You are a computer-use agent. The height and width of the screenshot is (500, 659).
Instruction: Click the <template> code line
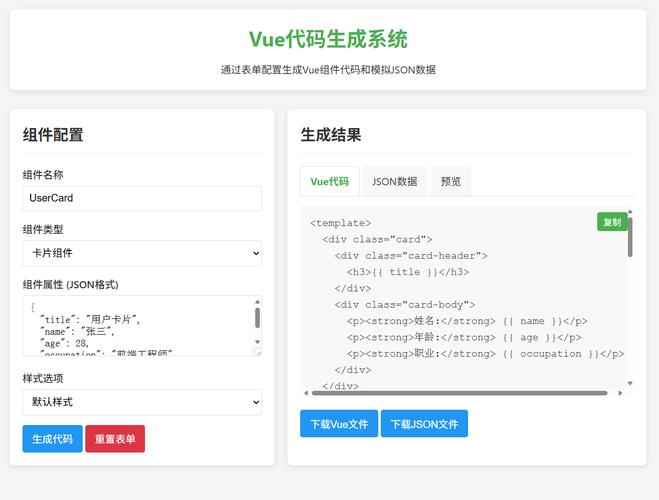click(x=340, y=223)
